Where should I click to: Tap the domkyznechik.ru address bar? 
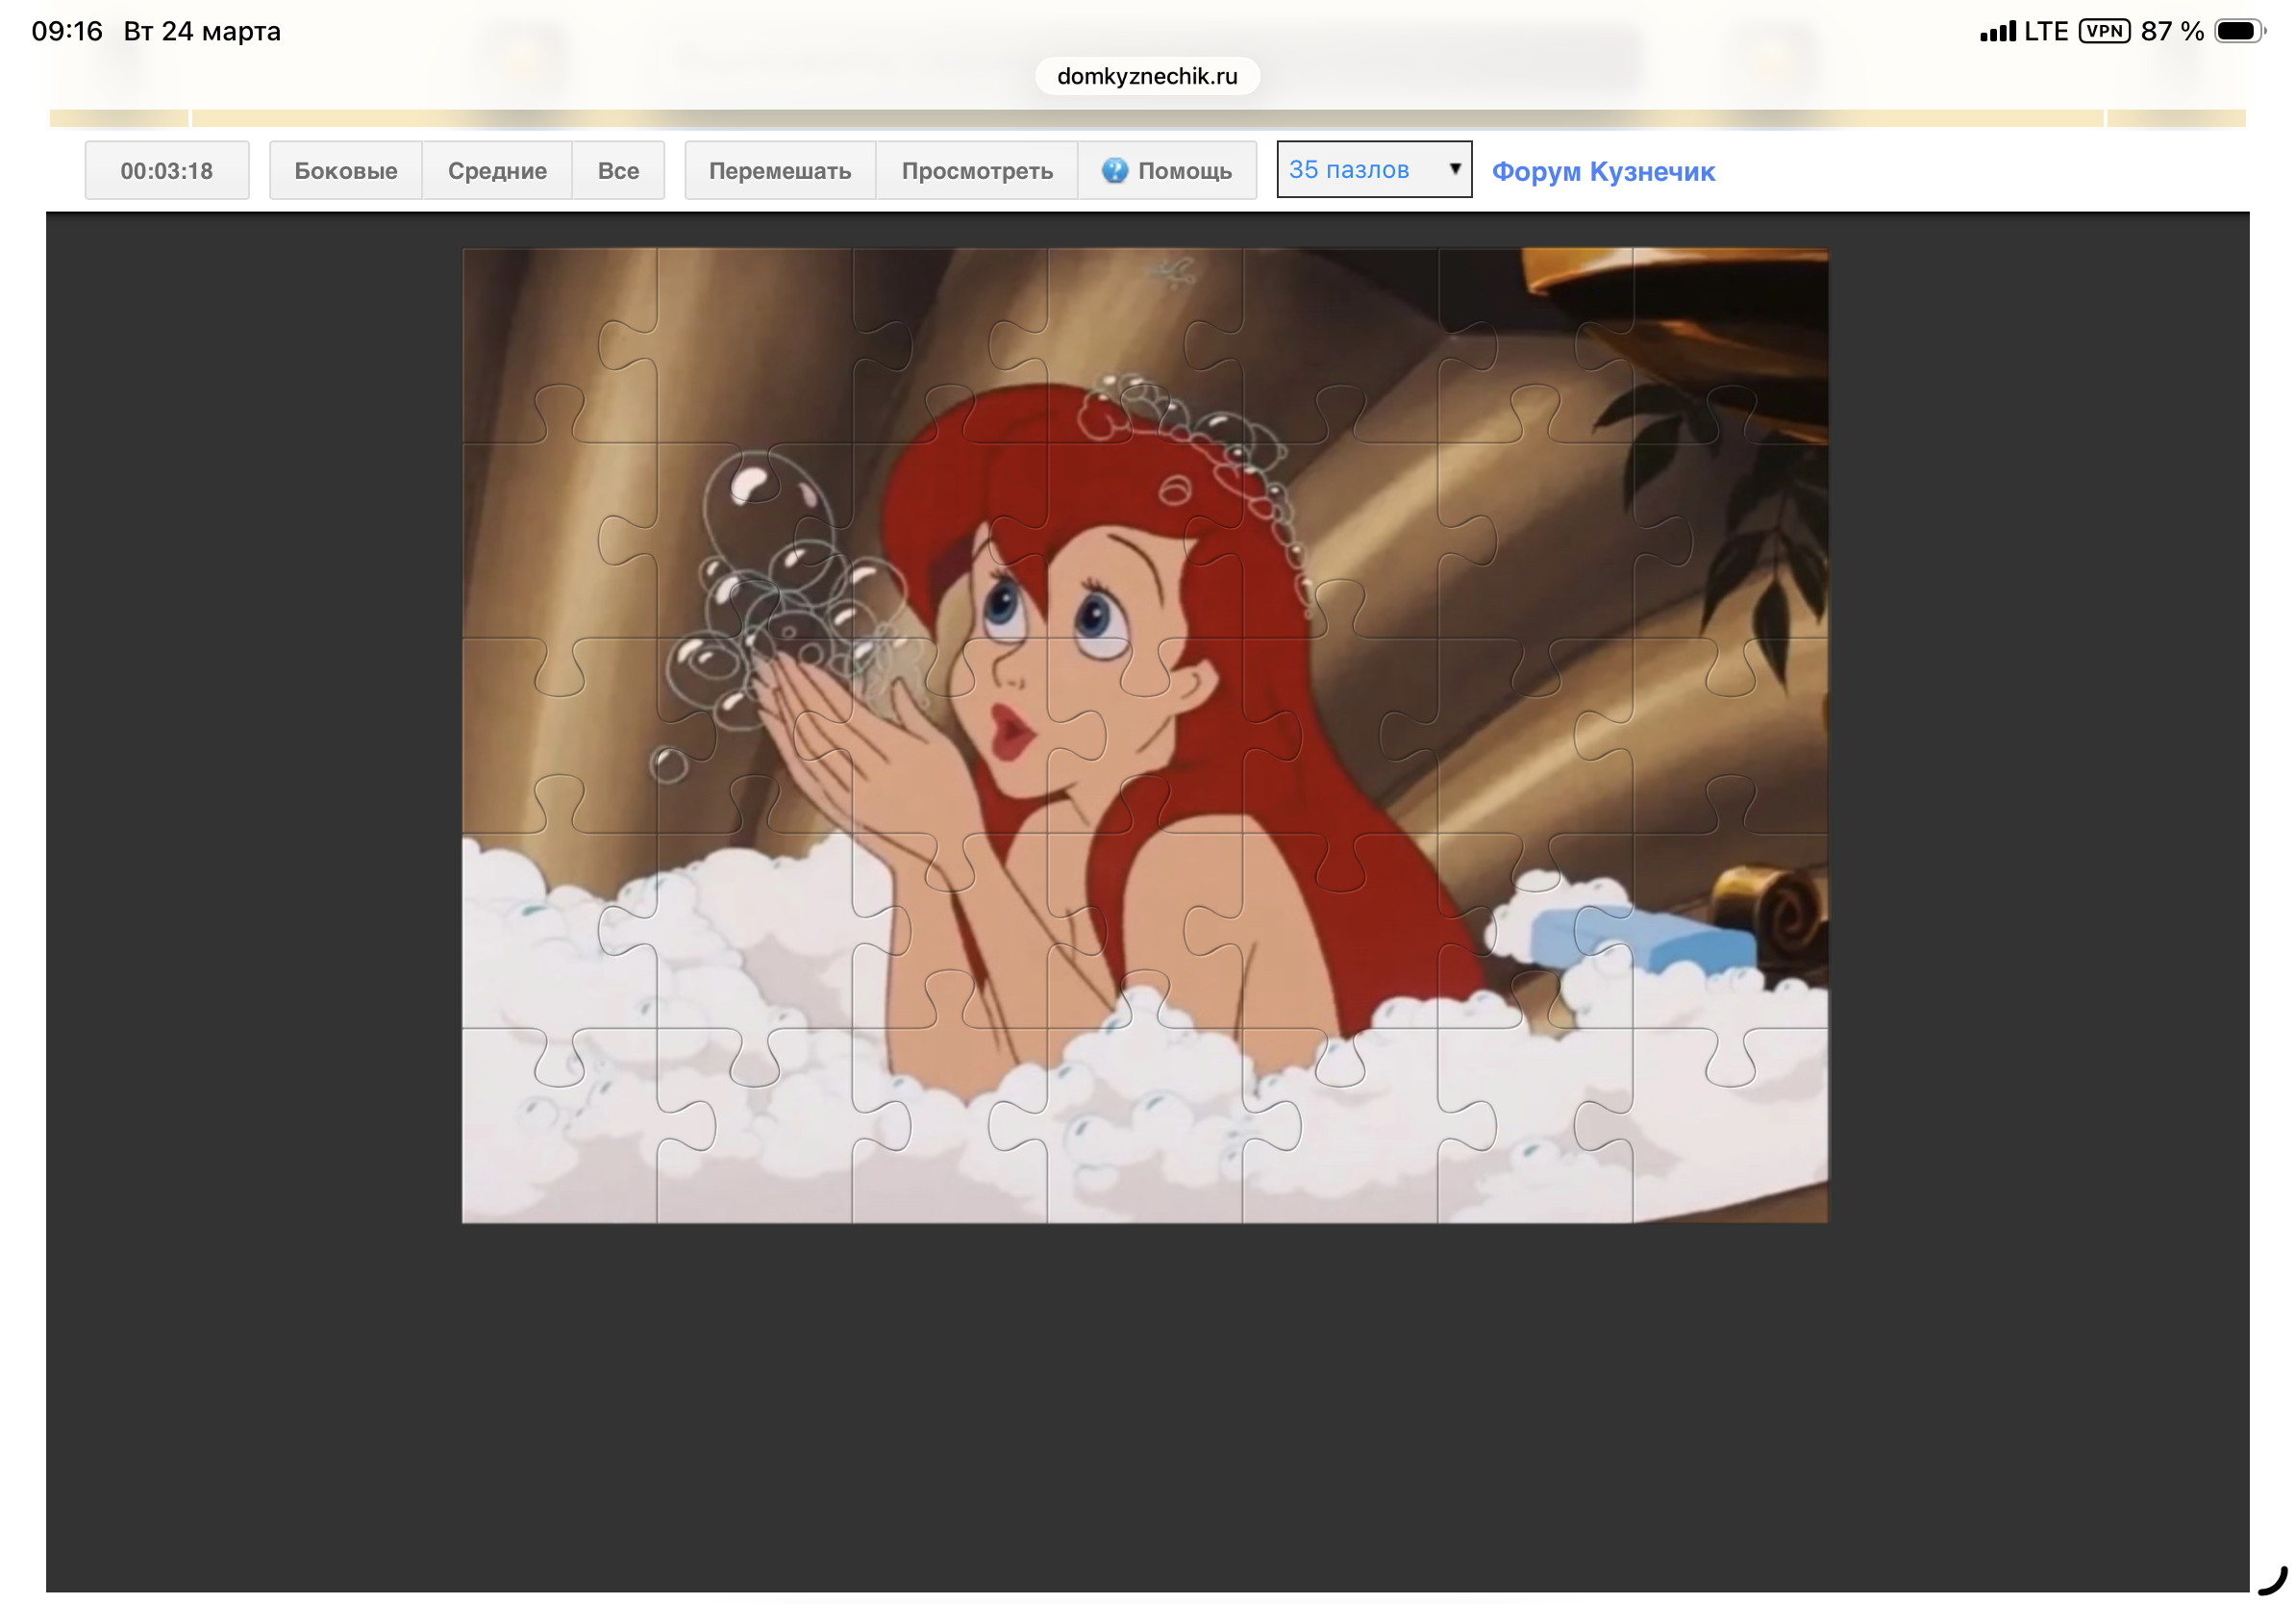click(x=1147, y=76)
